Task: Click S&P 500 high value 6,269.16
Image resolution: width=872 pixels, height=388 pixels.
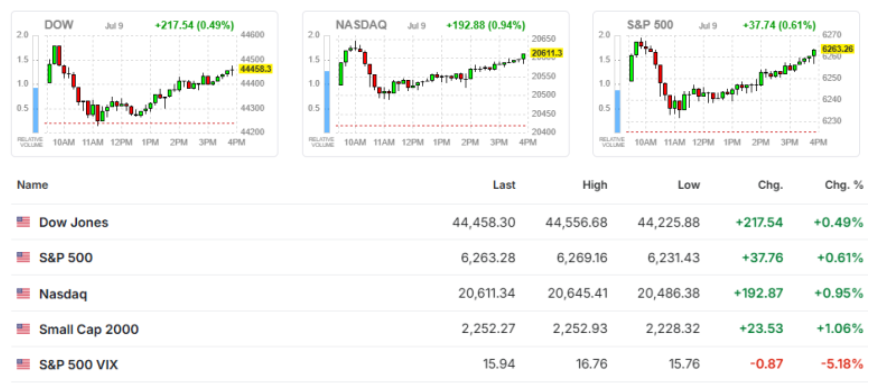Action: pos(581,258)
